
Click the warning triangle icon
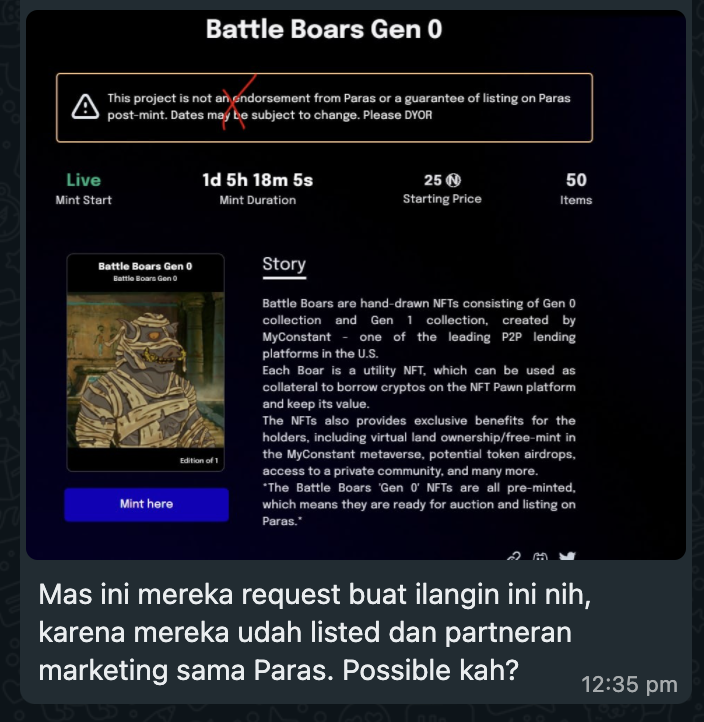pos(85,107)
